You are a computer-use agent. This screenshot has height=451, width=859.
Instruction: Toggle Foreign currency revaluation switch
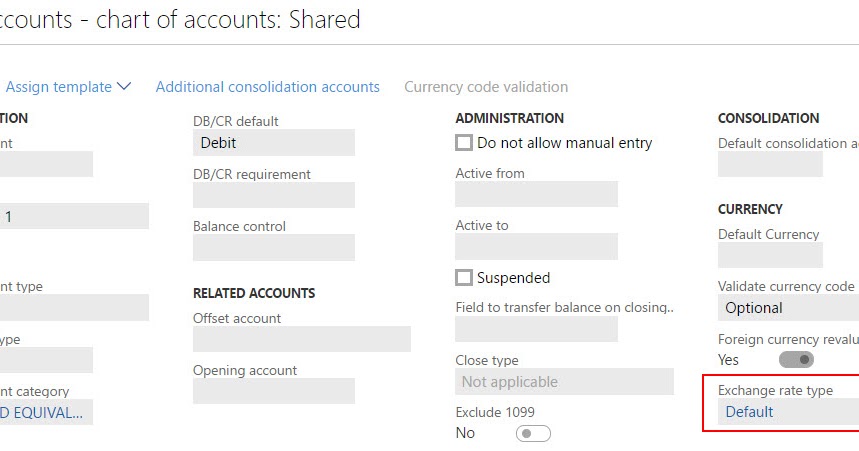coord(796,359)
